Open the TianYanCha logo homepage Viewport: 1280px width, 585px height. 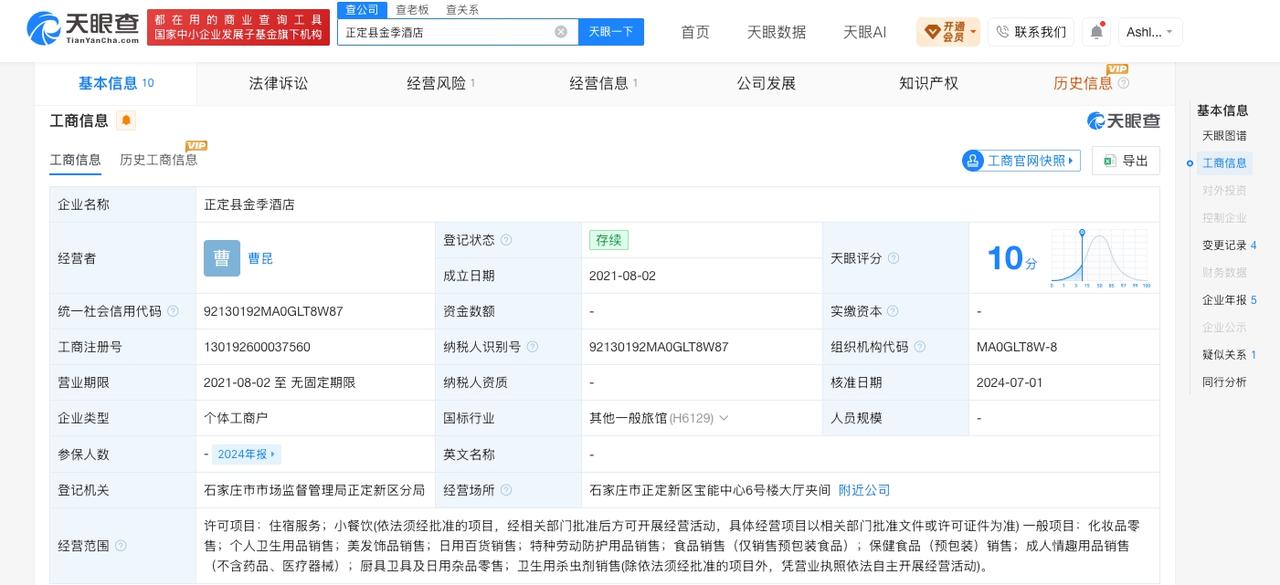tap(82, 28)
